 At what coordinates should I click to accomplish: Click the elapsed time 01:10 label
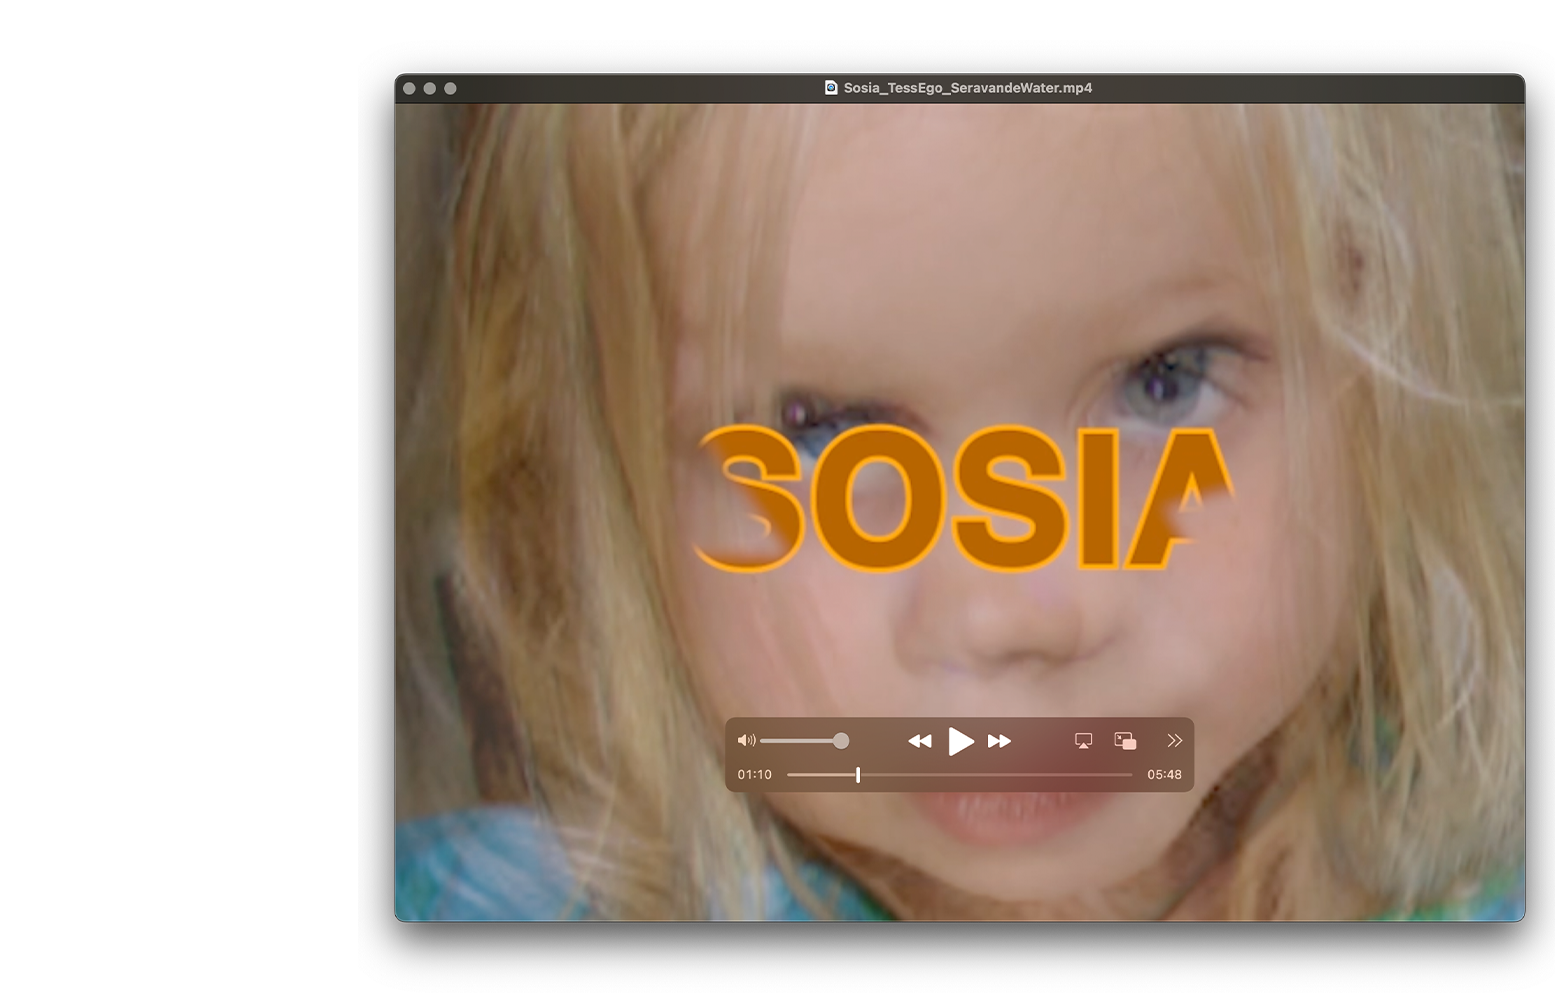coord(755,775)
